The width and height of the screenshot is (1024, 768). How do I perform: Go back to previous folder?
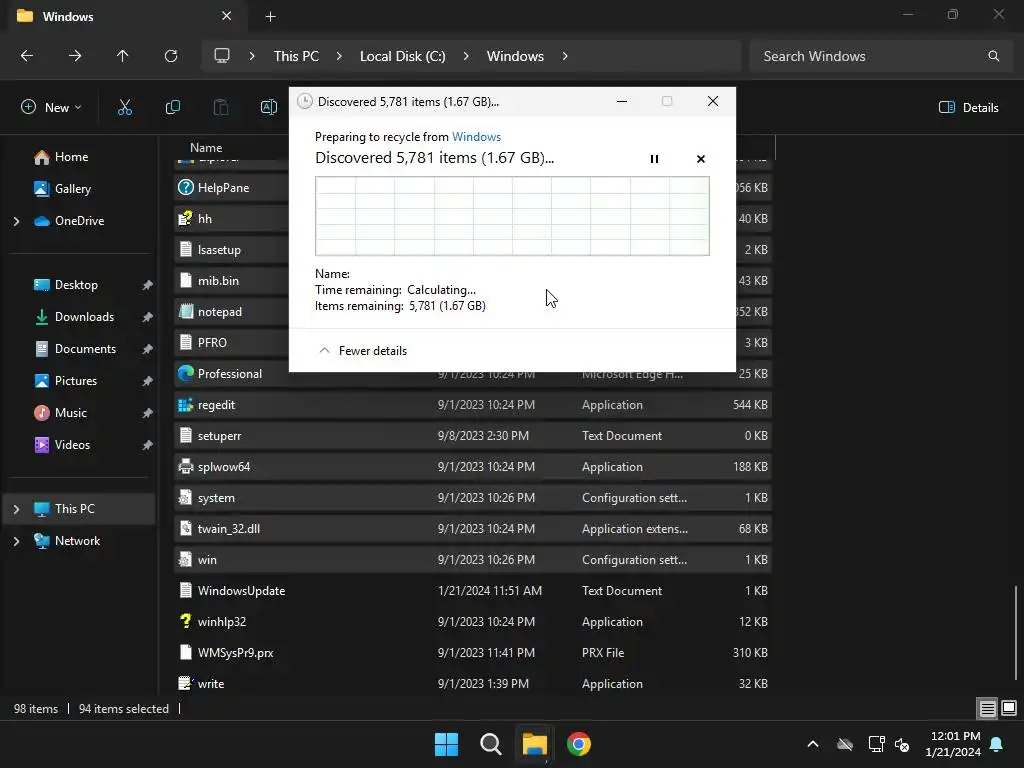pos(27,56)
